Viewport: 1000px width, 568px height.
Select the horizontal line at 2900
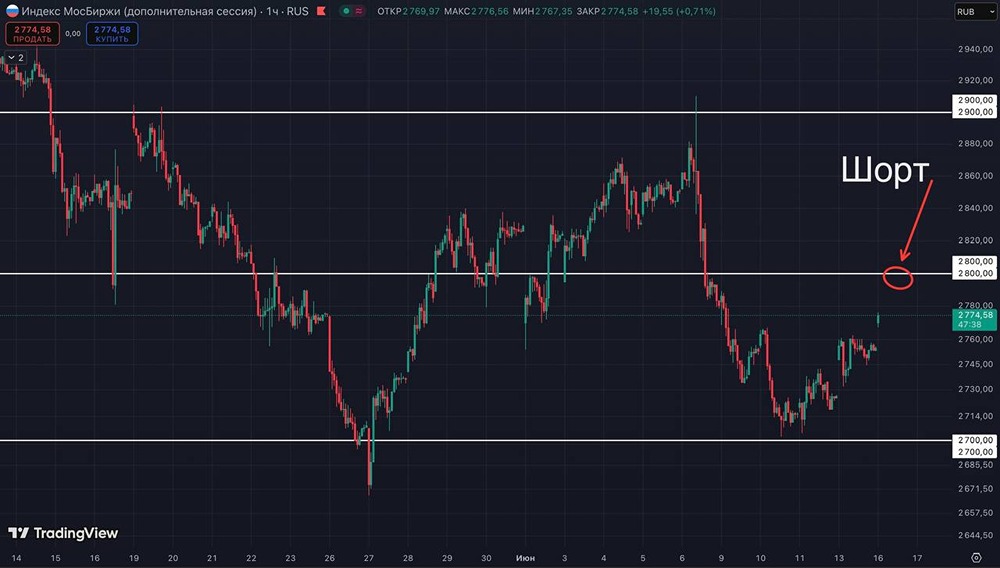pos(475,112)
